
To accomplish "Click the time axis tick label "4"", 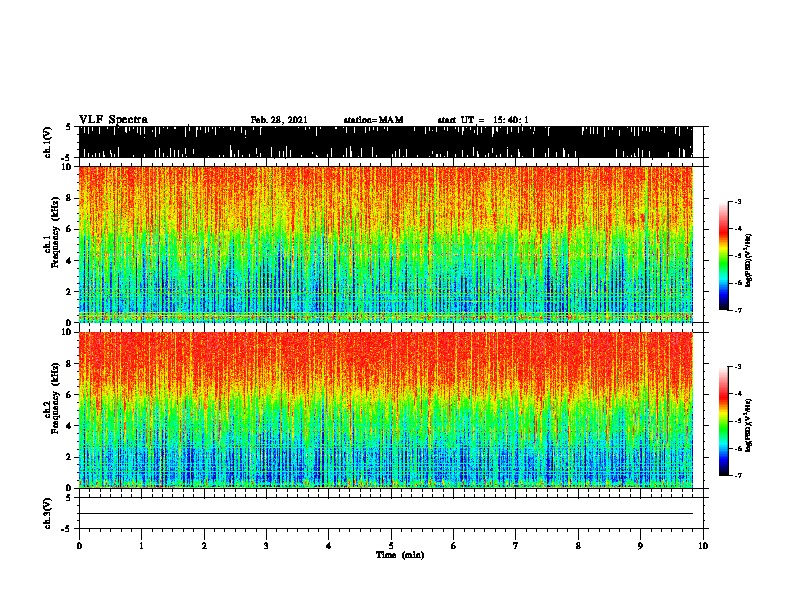I will [x=329, y=546].
